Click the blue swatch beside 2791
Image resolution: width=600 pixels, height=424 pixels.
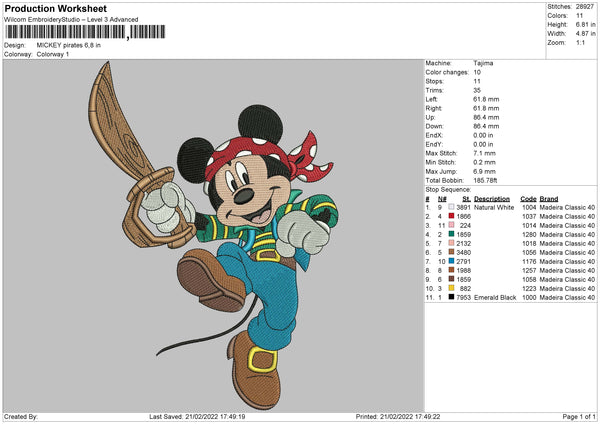pos(452,261)
